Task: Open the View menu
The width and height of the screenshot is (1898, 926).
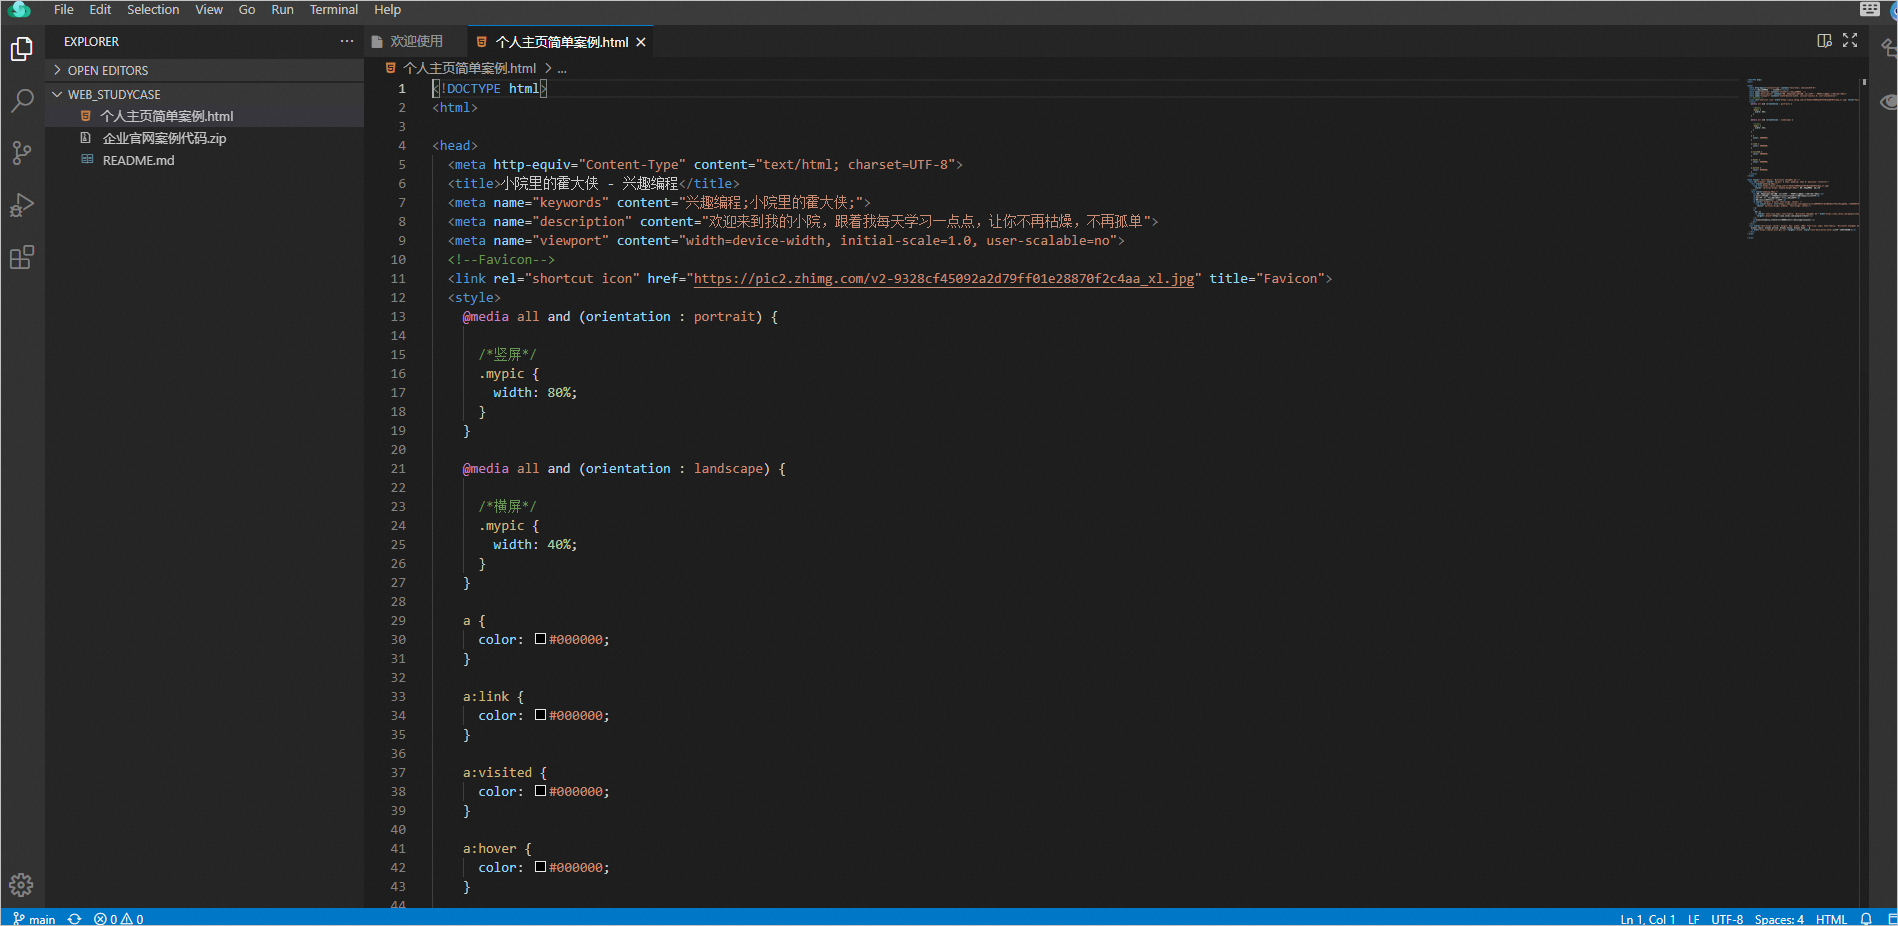Action: 209,10
